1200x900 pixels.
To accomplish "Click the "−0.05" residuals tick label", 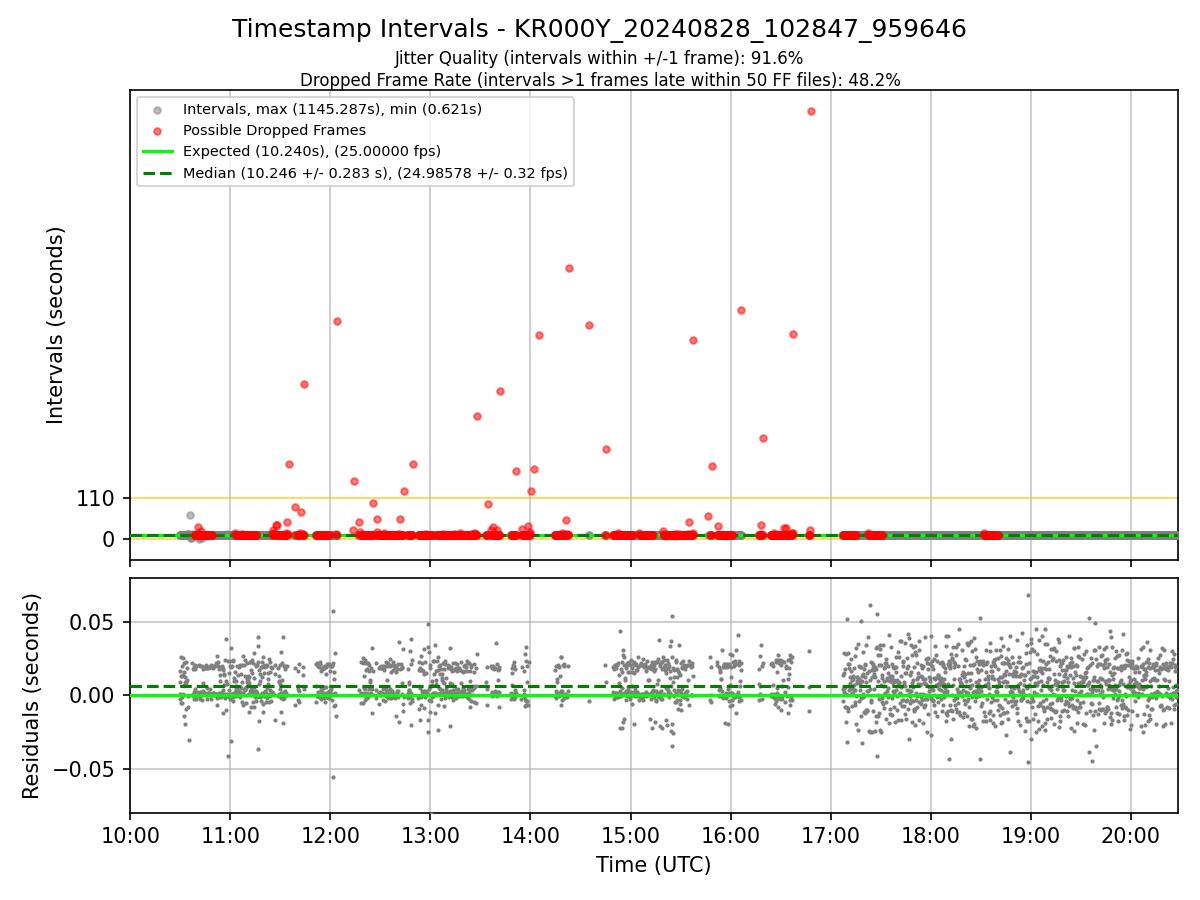I will [85, 770].
